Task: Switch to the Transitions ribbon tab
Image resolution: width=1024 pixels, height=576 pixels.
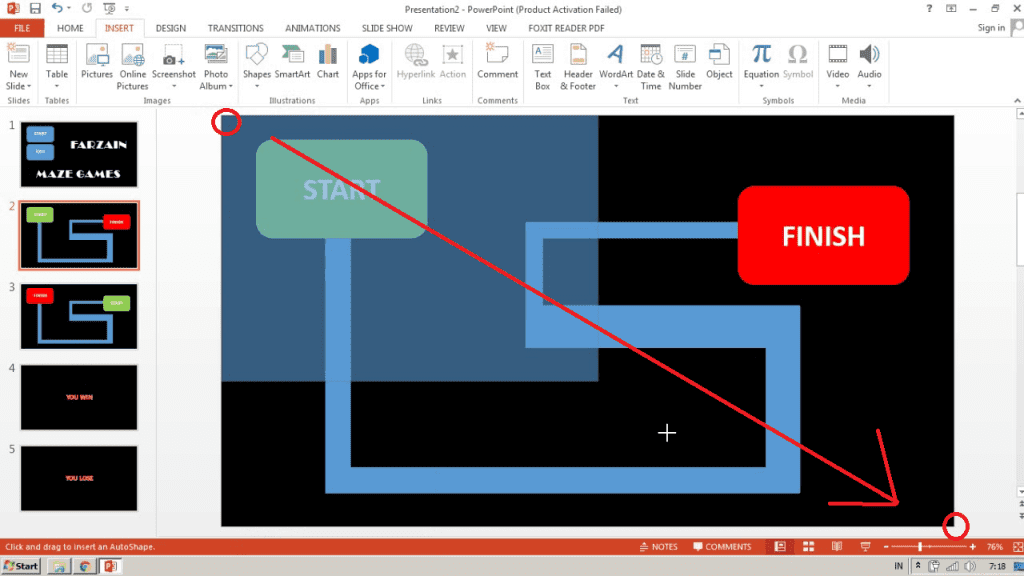Action: 236,28
